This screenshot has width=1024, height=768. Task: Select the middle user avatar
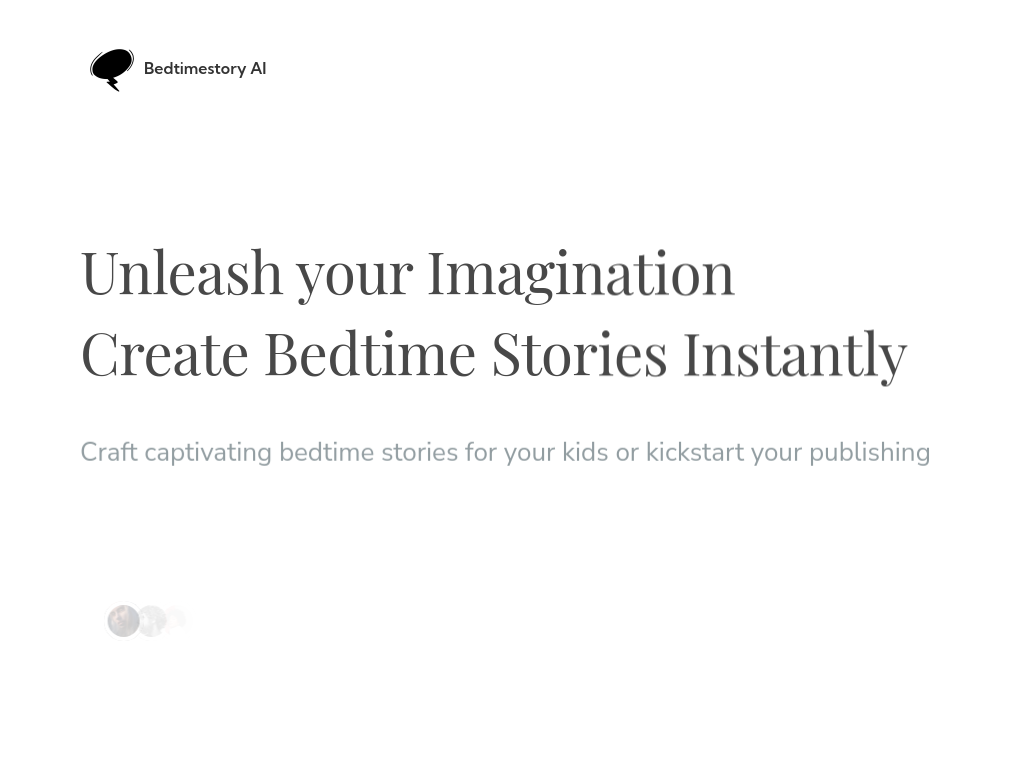pos(151,621)
